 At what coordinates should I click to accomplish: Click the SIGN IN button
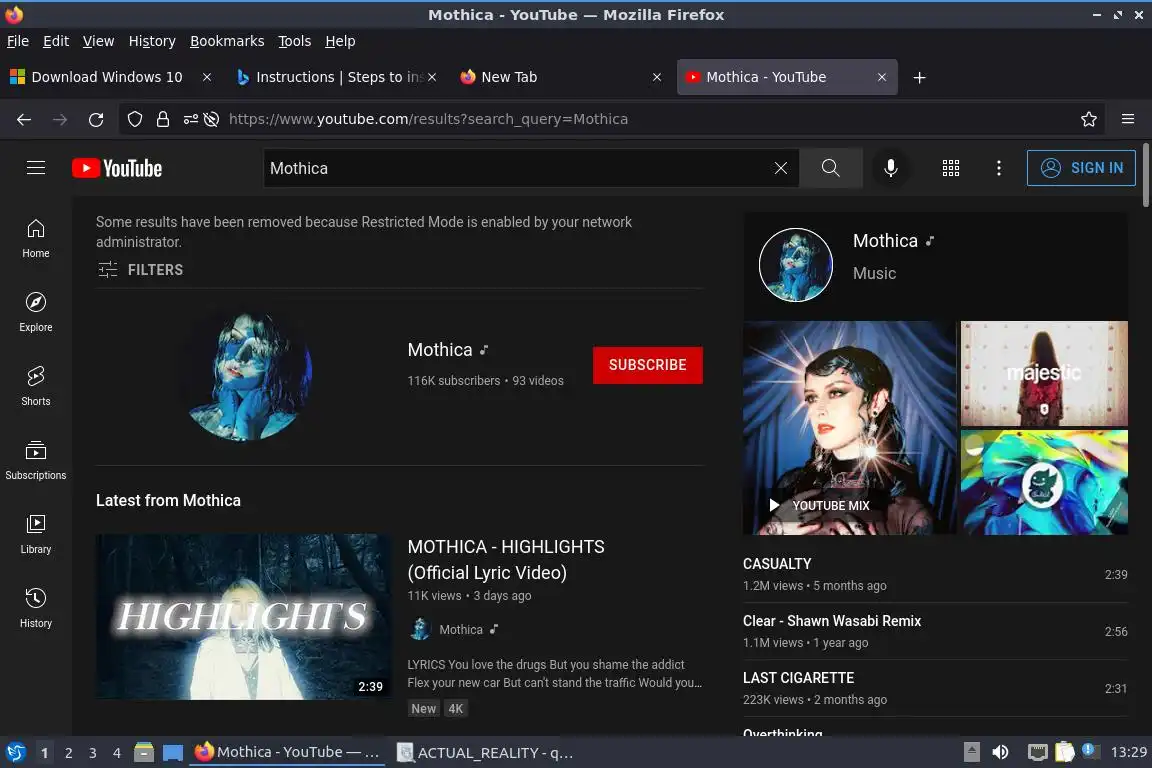pos(1081,168)
